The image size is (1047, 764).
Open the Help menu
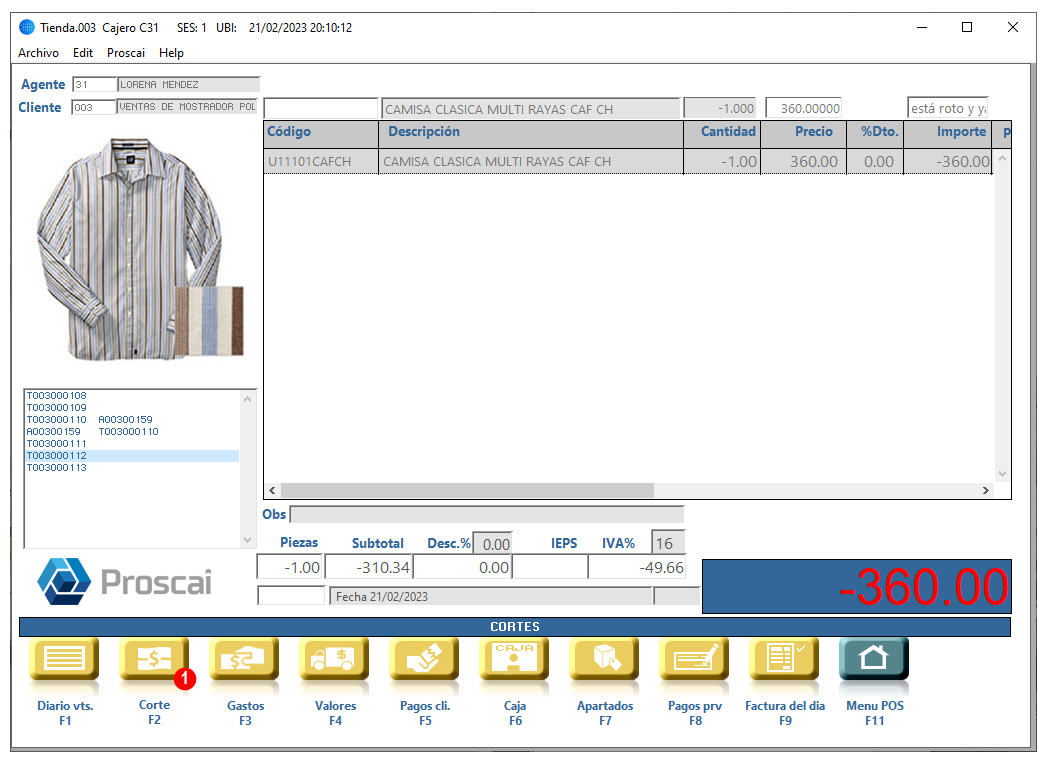tap(171, 53)
